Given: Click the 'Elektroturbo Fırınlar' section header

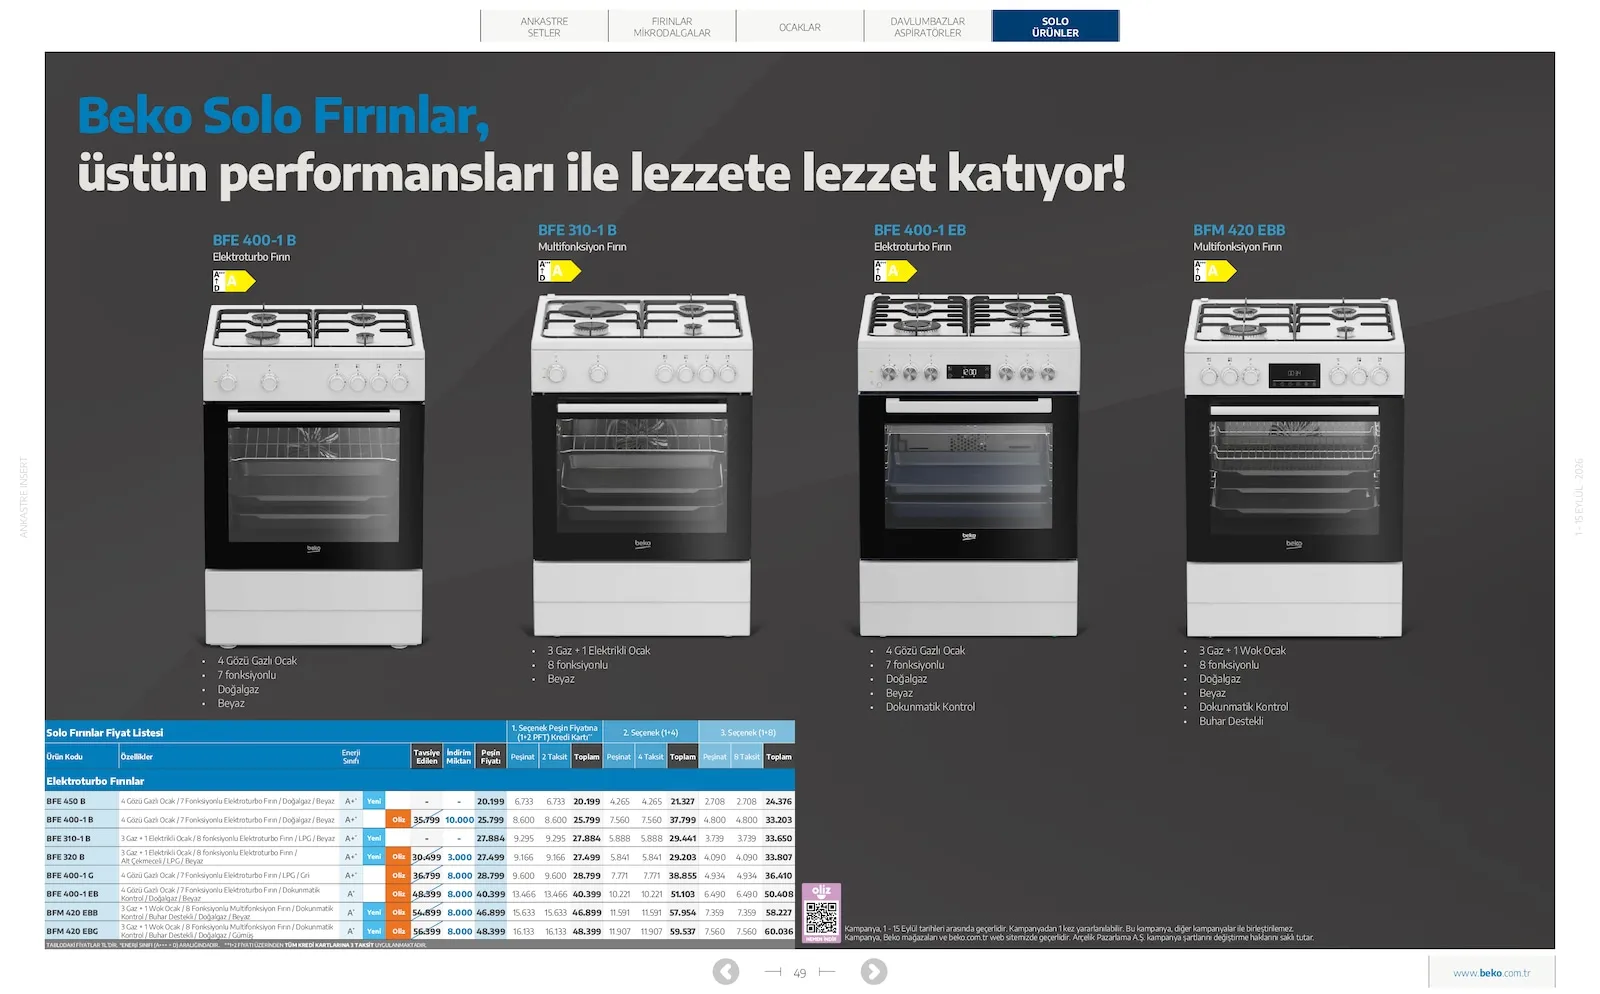Looking at the screenshot, I should pyautogui.click(x=95, y=781).
